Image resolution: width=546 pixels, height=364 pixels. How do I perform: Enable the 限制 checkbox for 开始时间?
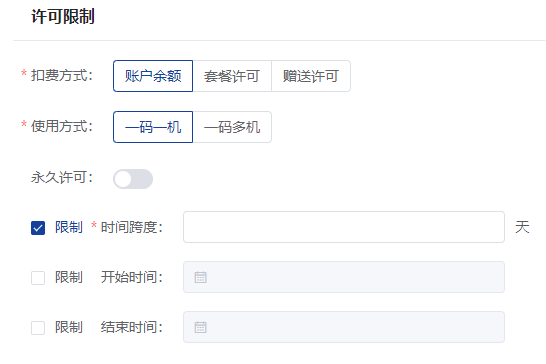38,278
